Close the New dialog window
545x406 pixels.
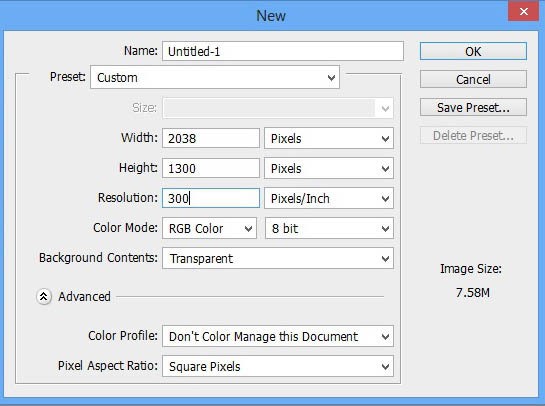click(x=523, y=11)
